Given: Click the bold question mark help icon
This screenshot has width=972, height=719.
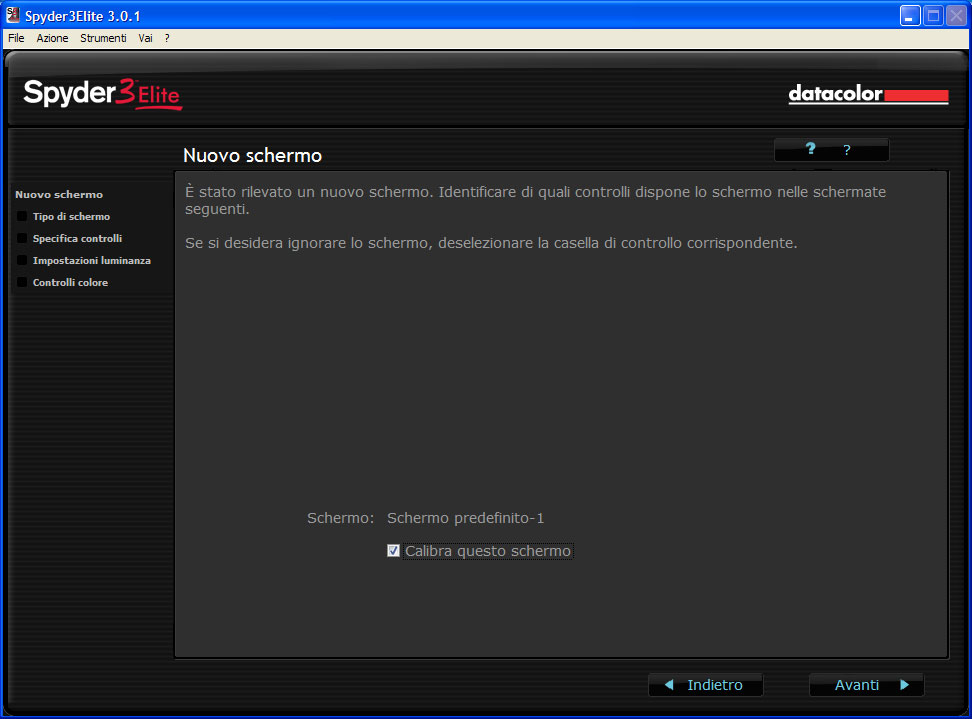Looking at the screenshot, I should pyautogui.click(x=810, y=149).
